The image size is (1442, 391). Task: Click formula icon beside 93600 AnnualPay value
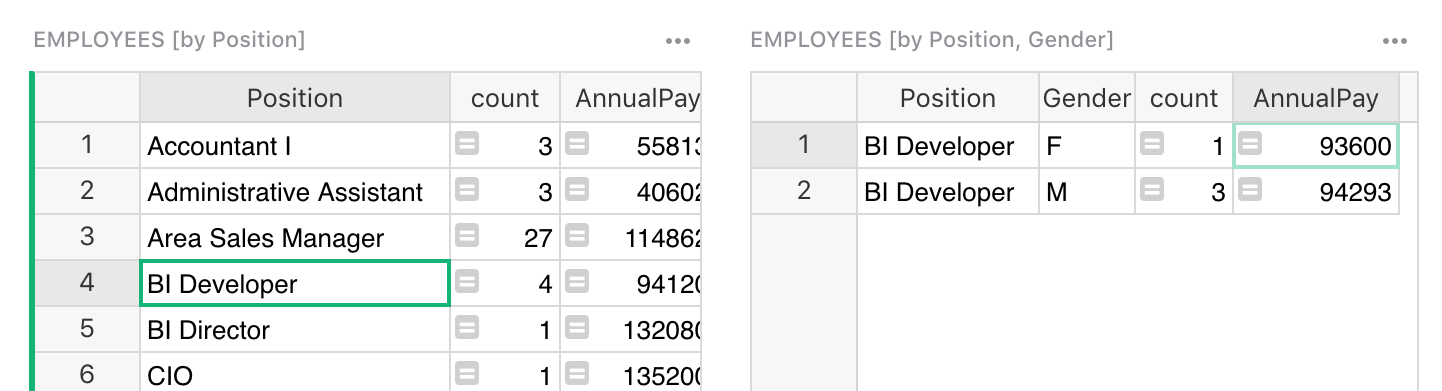[x=1249, y=145]
